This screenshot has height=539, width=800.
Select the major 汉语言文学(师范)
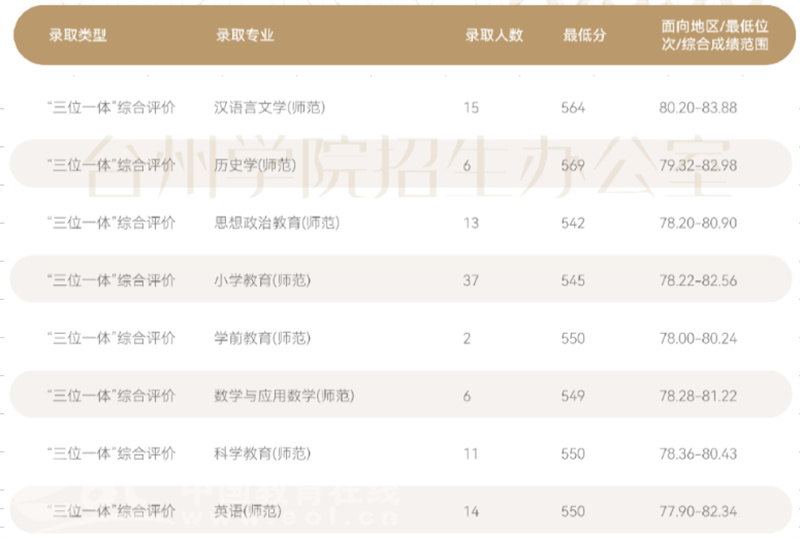click(x=269, y=108)
